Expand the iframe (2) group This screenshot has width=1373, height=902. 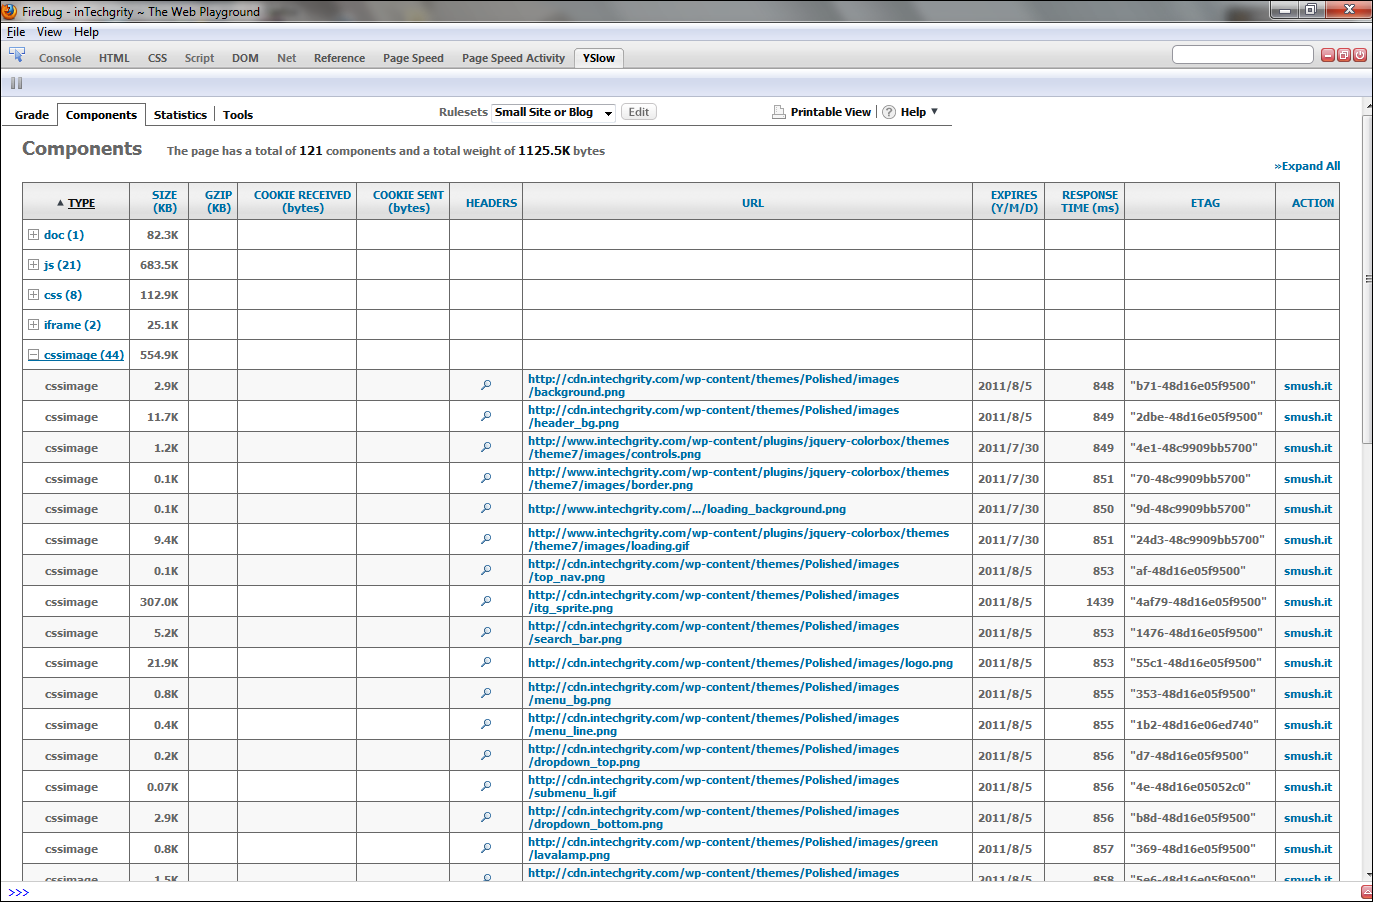pos(33,325)
